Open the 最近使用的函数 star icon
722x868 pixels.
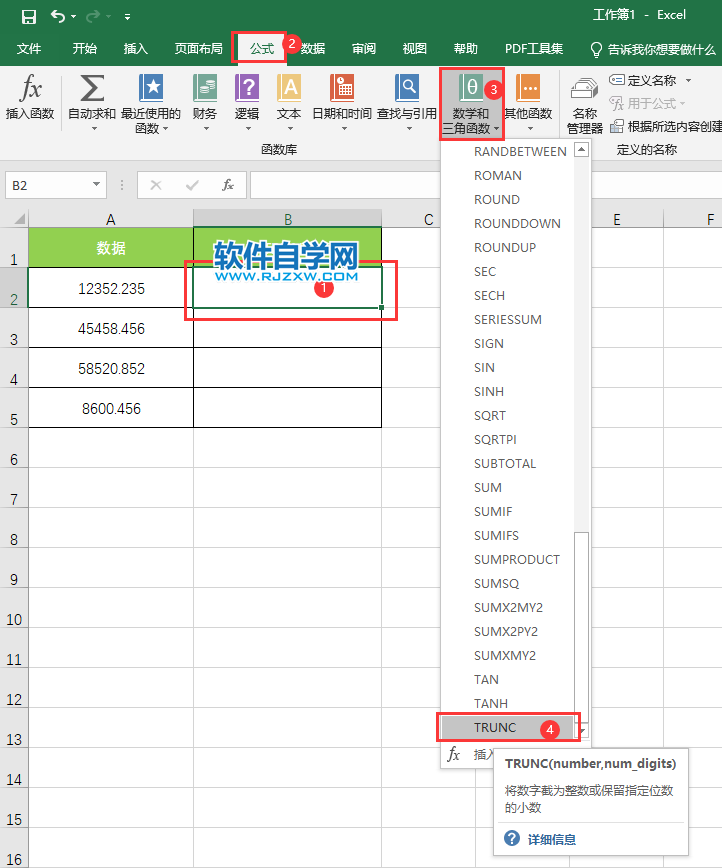pos(151,89)
